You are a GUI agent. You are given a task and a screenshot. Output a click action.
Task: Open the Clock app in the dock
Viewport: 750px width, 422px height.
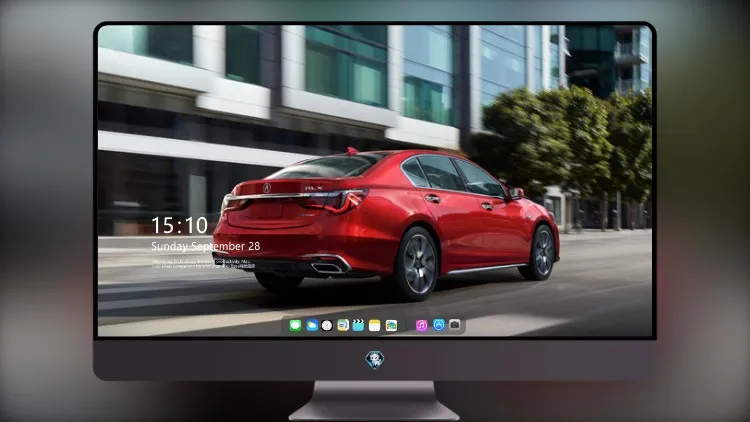tap(327, 325)
